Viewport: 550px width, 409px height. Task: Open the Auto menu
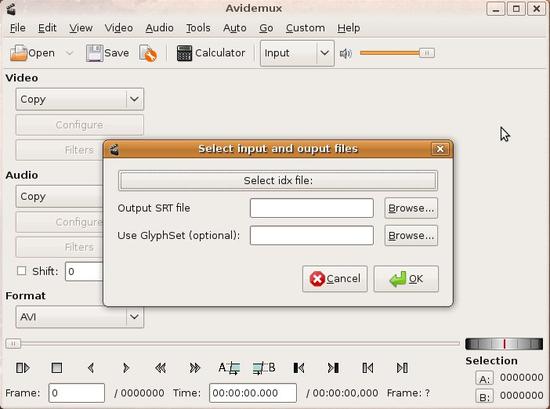click(x=235, y=28)
